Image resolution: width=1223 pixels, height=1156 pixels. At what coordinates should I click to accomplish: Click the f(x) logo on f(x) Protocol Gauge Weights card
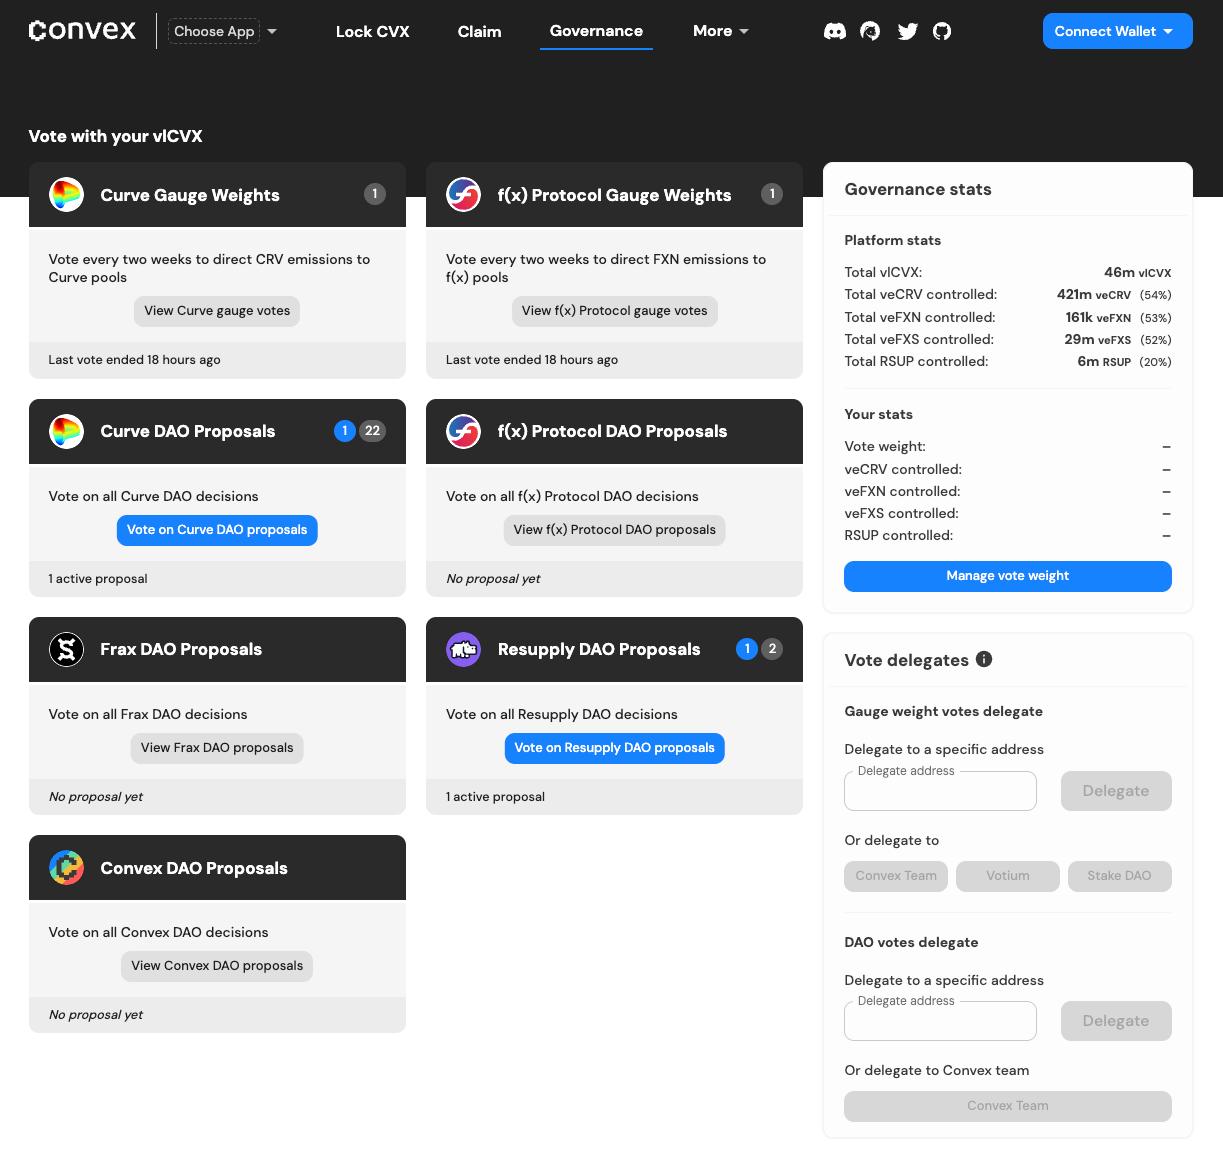[463, 195]
